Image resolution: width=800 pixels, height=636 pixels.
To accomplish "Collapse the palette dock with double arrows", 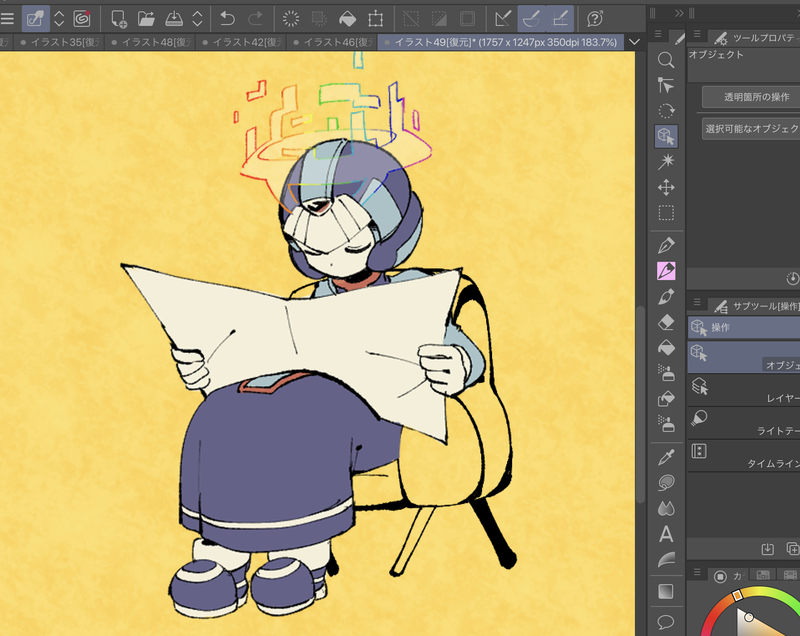I will click(679, 13).
